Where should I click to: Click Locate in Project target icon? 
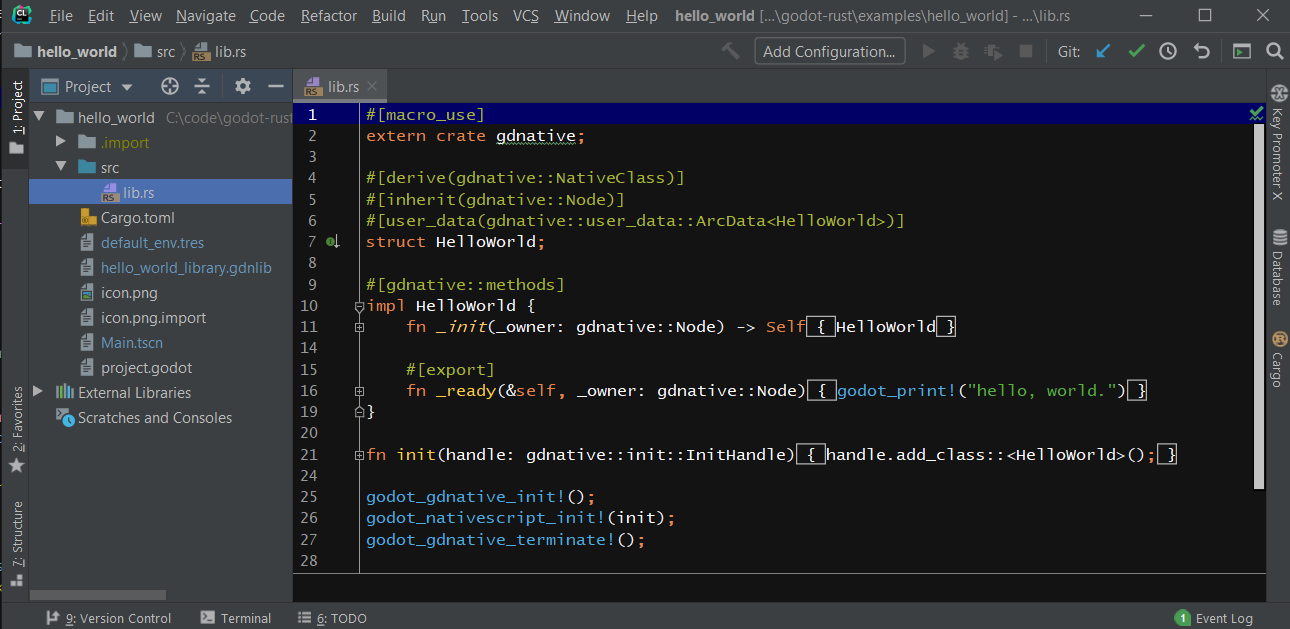tap(170, 86)
